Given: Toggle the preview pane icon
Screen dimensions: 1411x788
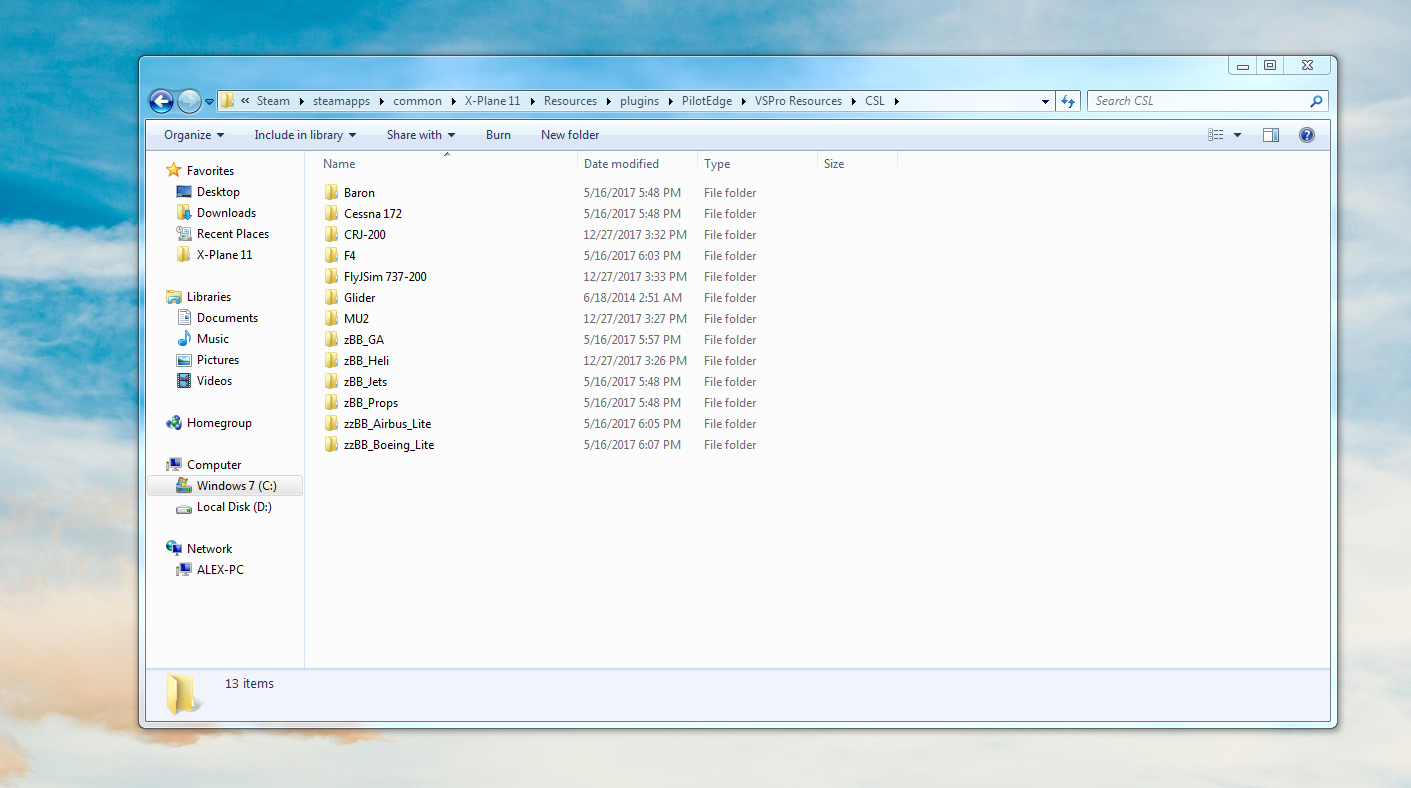Looking at the screenshot, I should coord(1271,135).
